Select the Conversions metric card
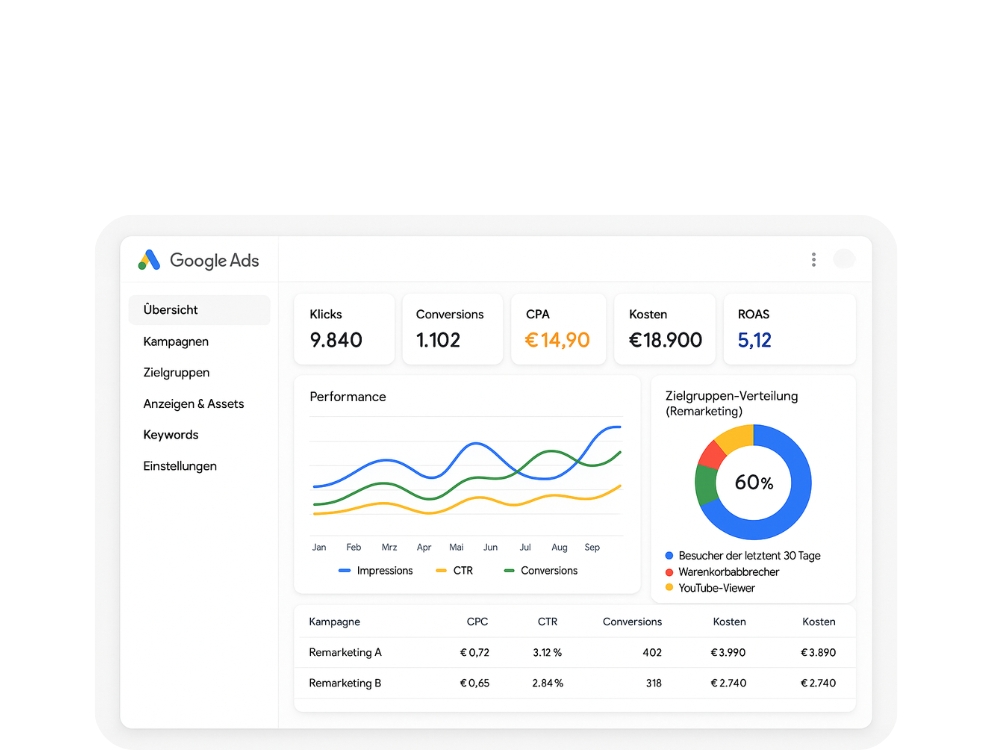The height and width of the screenshot is (750, 1000). 452,329
